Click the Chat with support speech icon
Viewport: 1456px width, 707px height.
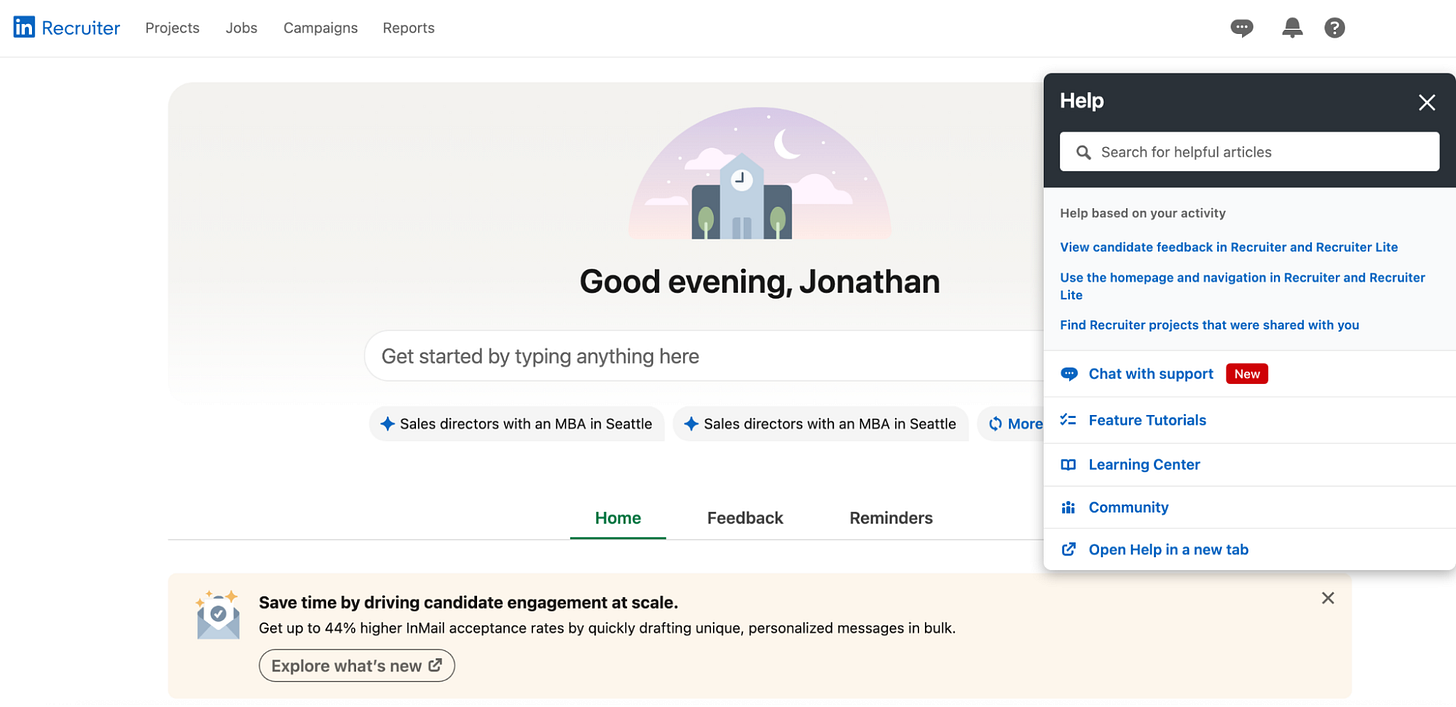point(1069,374)
